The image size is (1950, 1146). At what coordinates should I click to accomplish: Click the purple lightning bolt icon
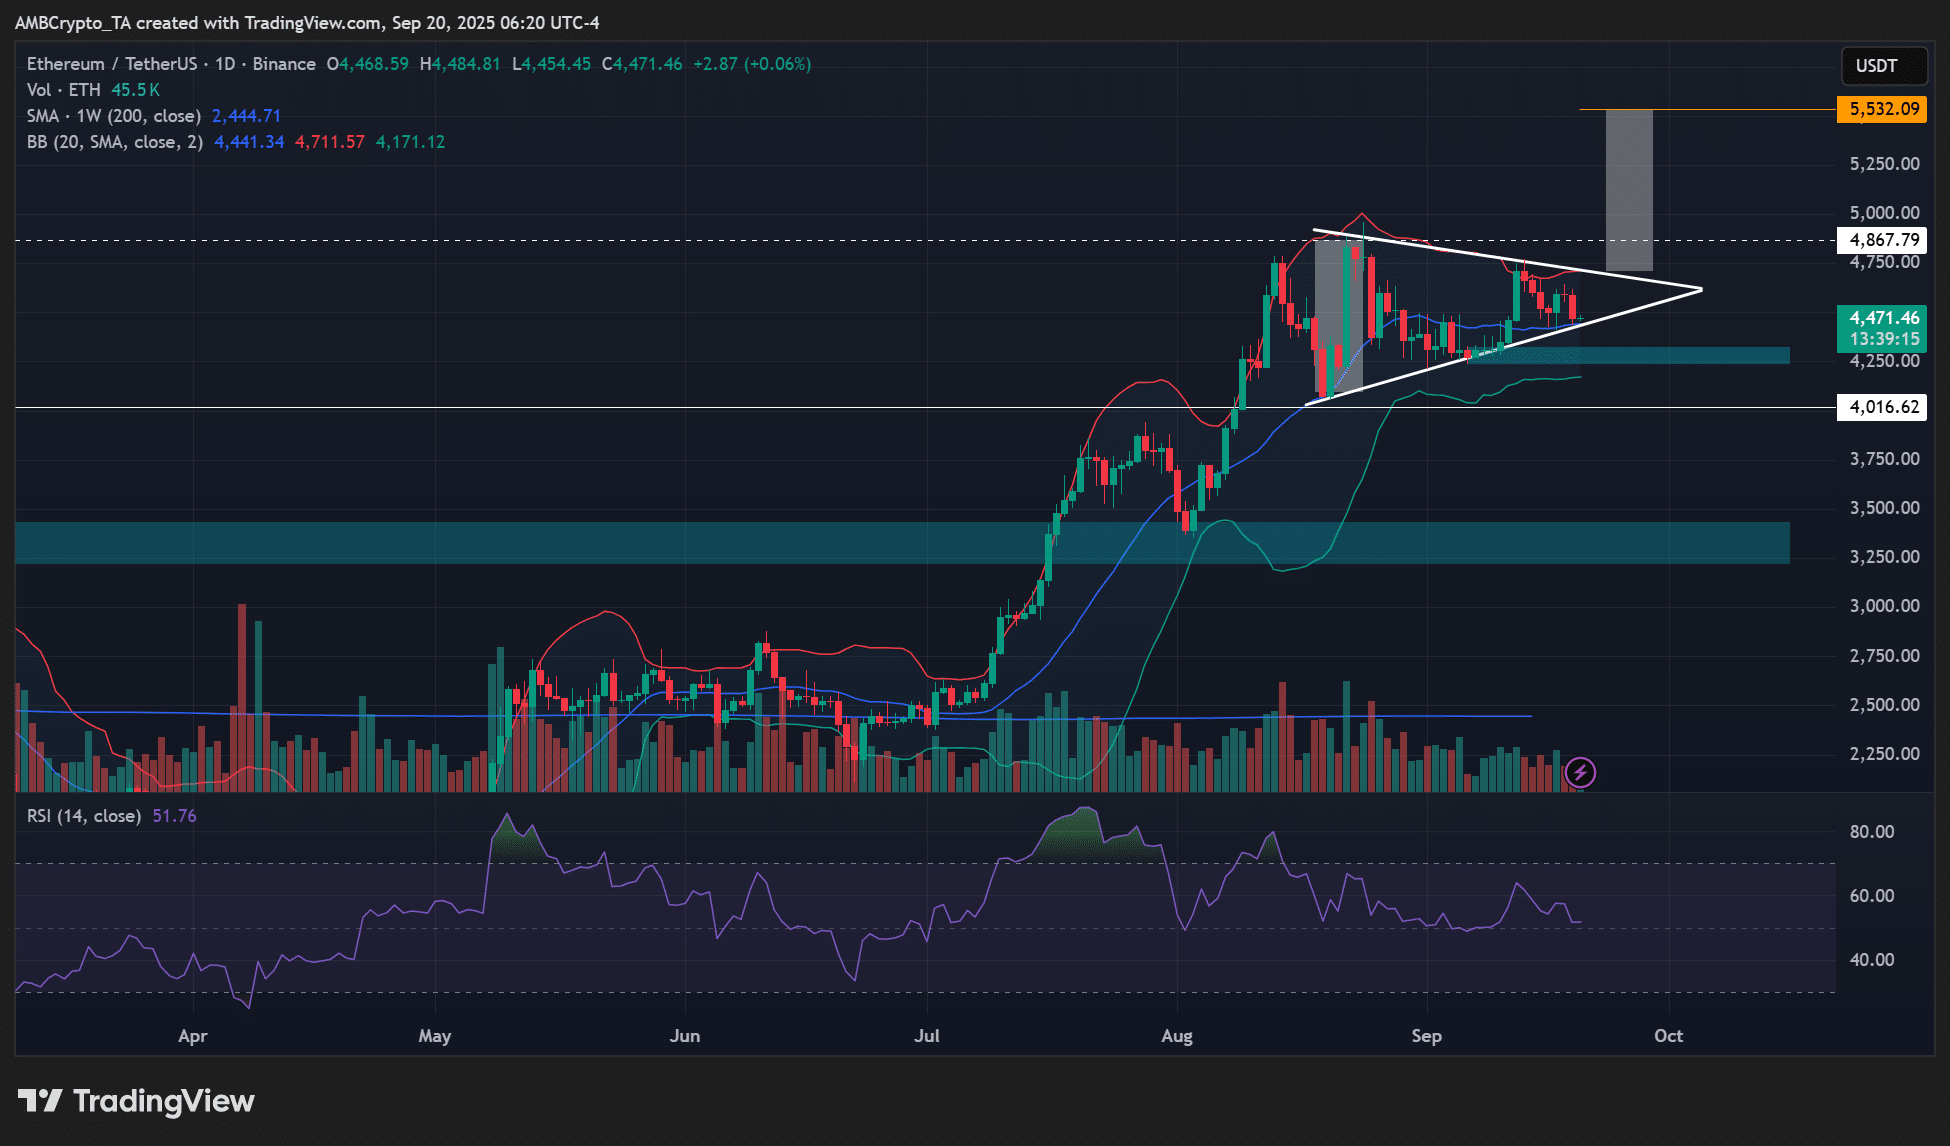[1580, 772]
